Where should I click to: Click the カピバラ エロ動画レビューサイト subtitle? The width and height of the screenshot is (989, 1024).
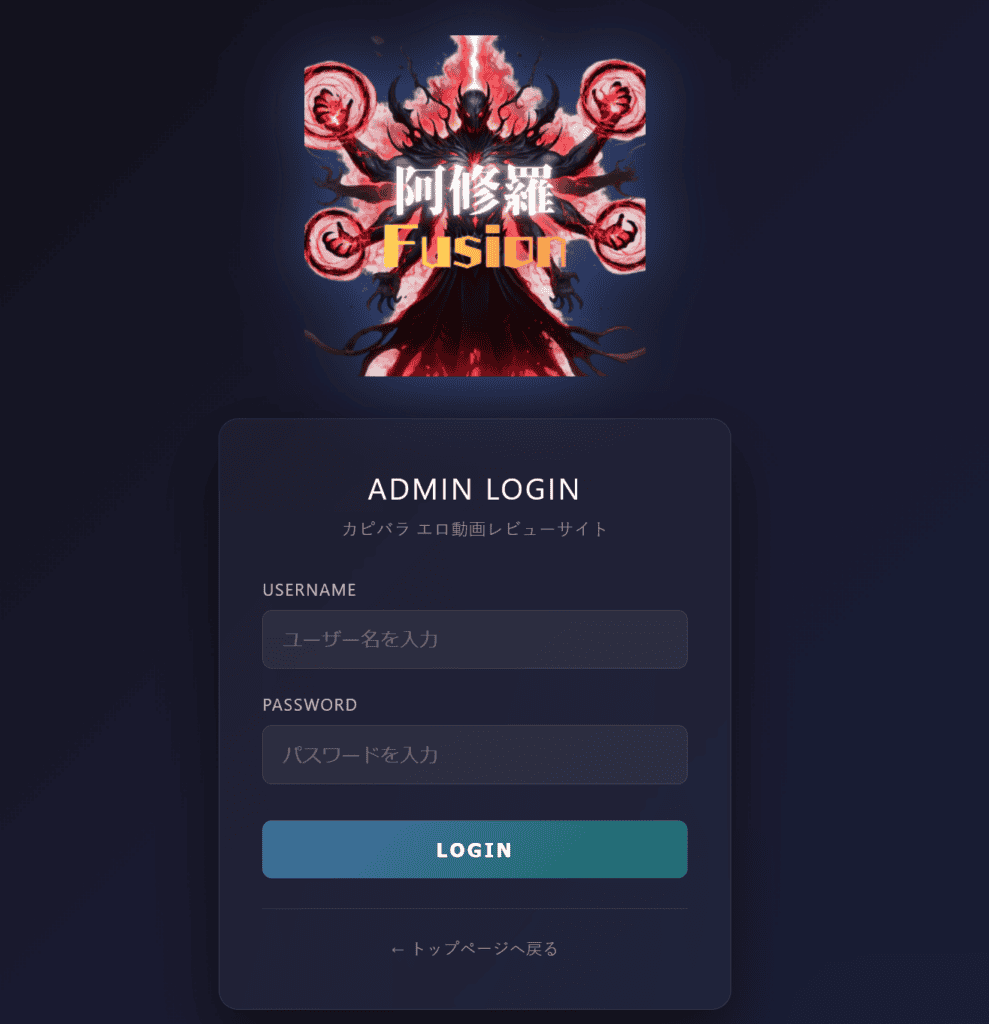(475, 528)
